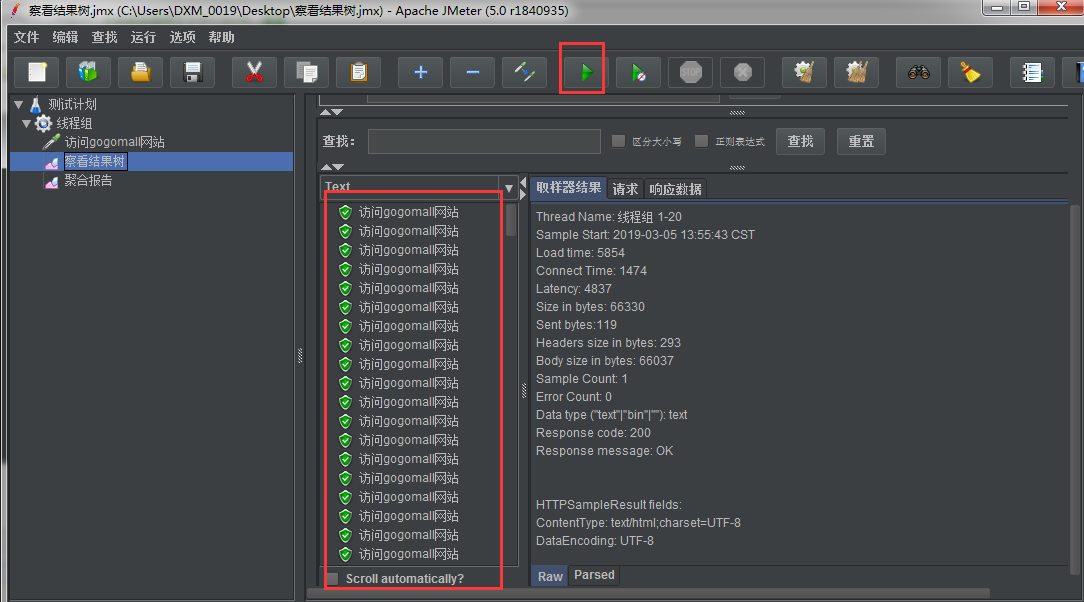Enable 正则表达式 regex checkbox

(701, 141)
